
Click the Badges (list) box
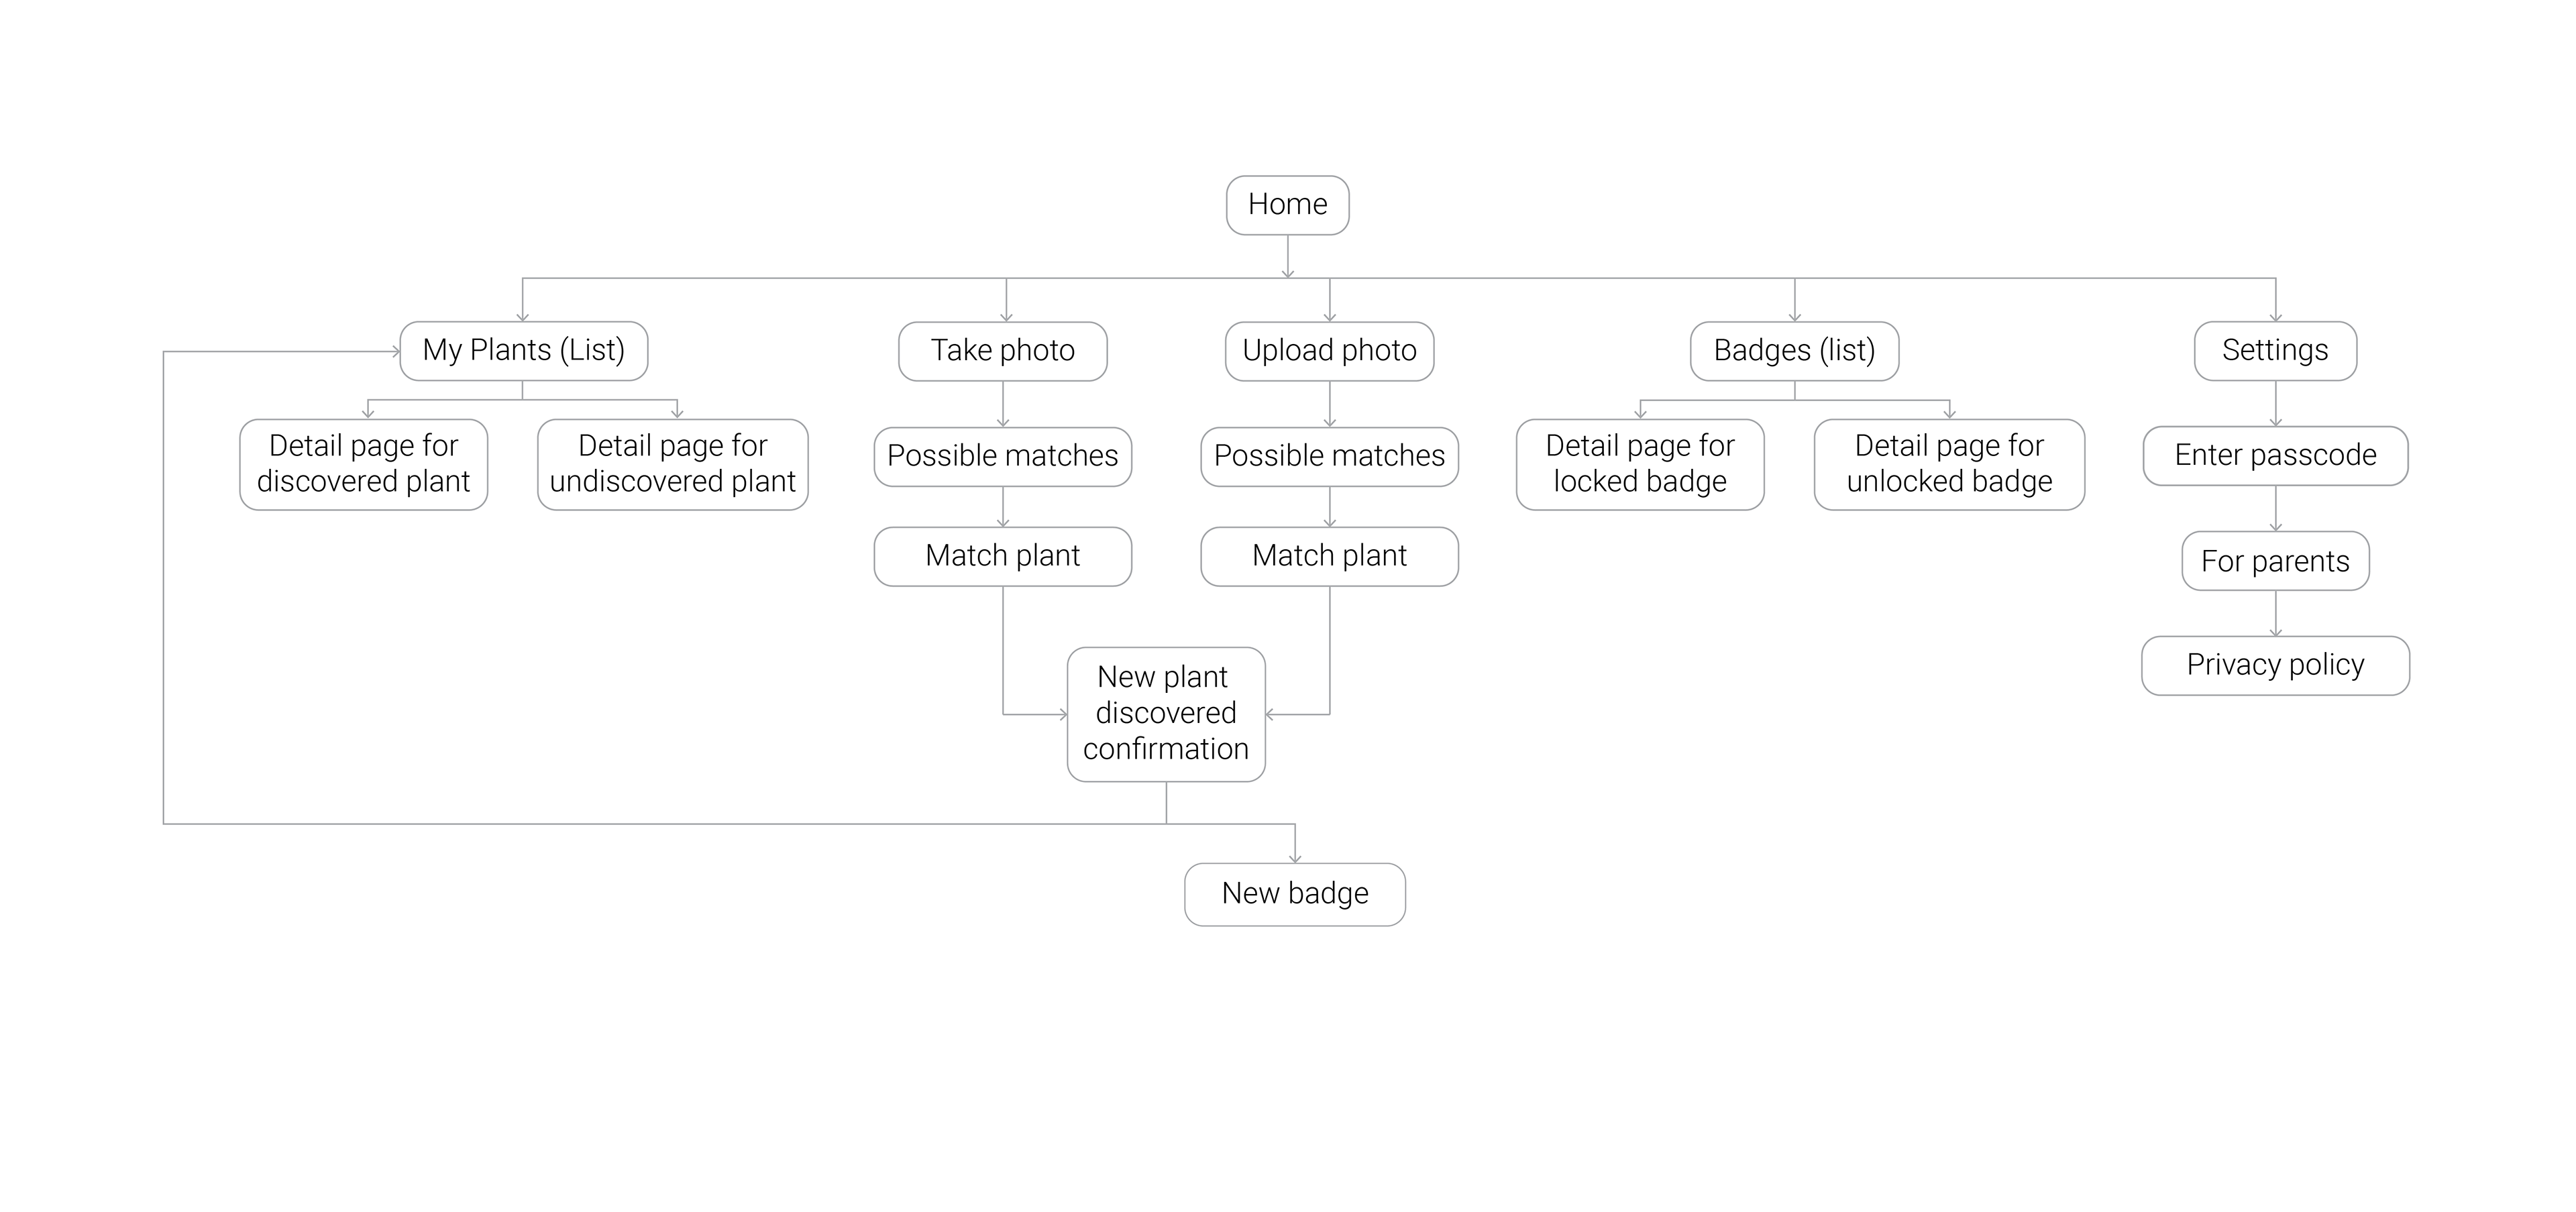[x=1794, y=351]
